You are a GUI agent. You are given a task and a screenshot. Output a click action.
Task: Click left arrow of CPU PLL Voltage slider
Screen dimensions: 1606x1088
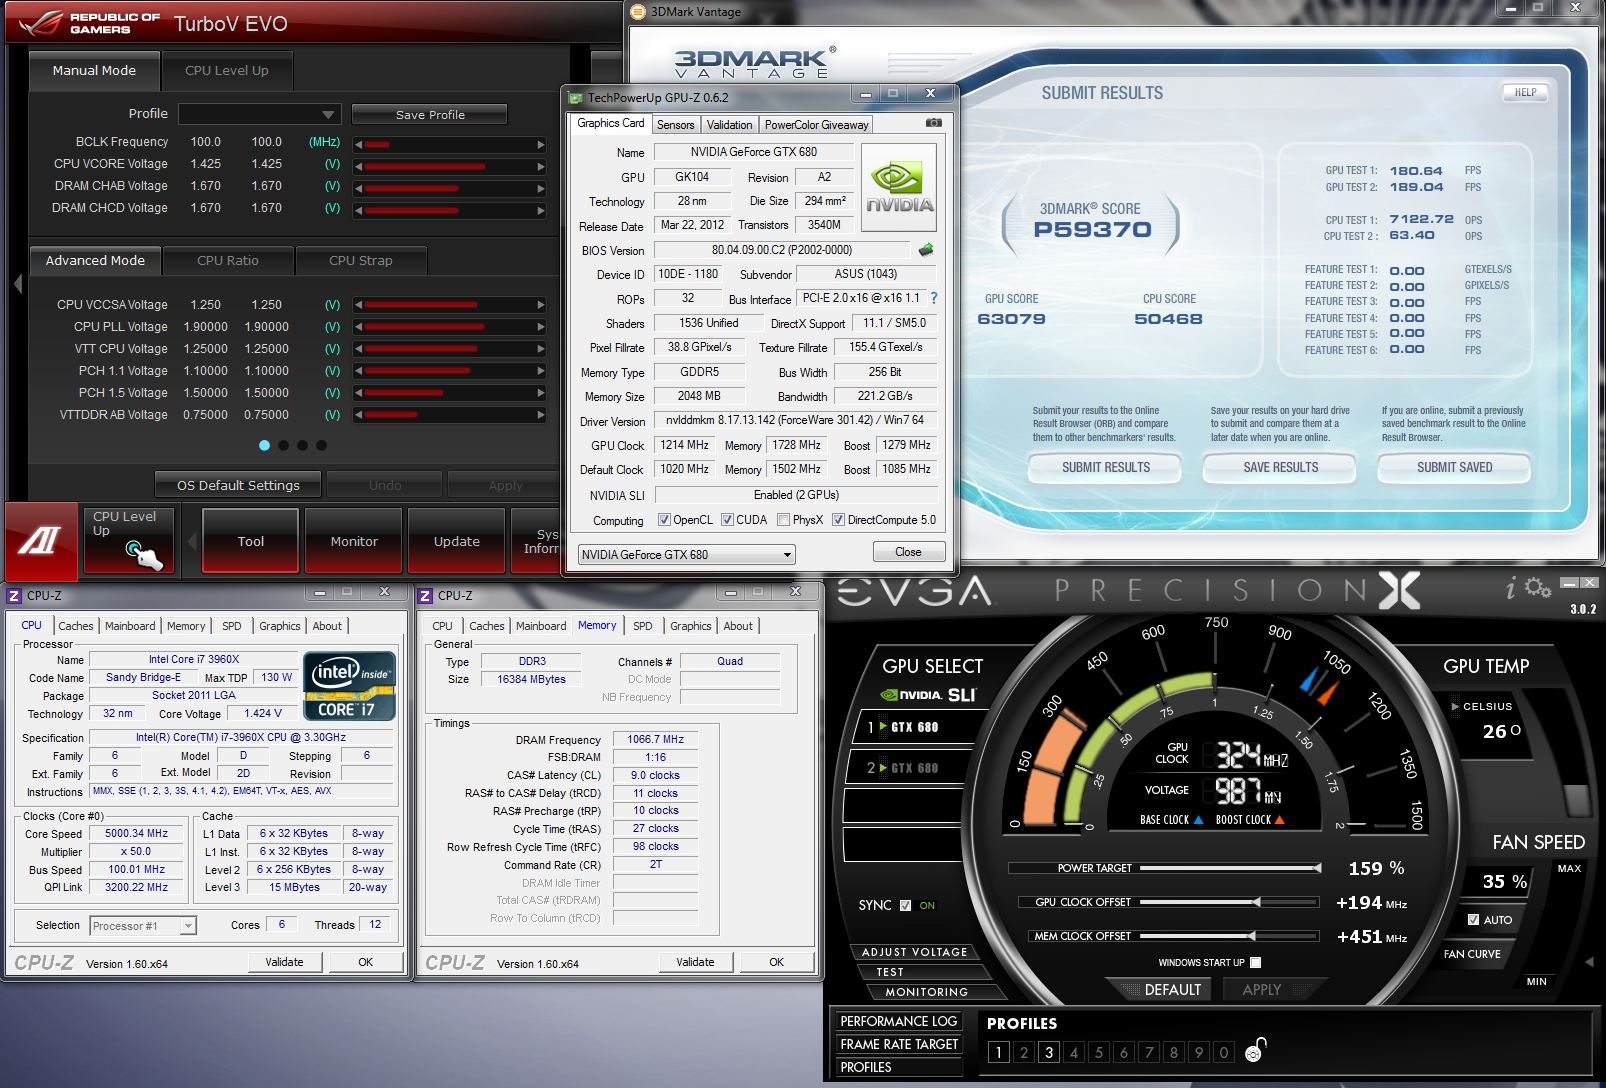358,327
